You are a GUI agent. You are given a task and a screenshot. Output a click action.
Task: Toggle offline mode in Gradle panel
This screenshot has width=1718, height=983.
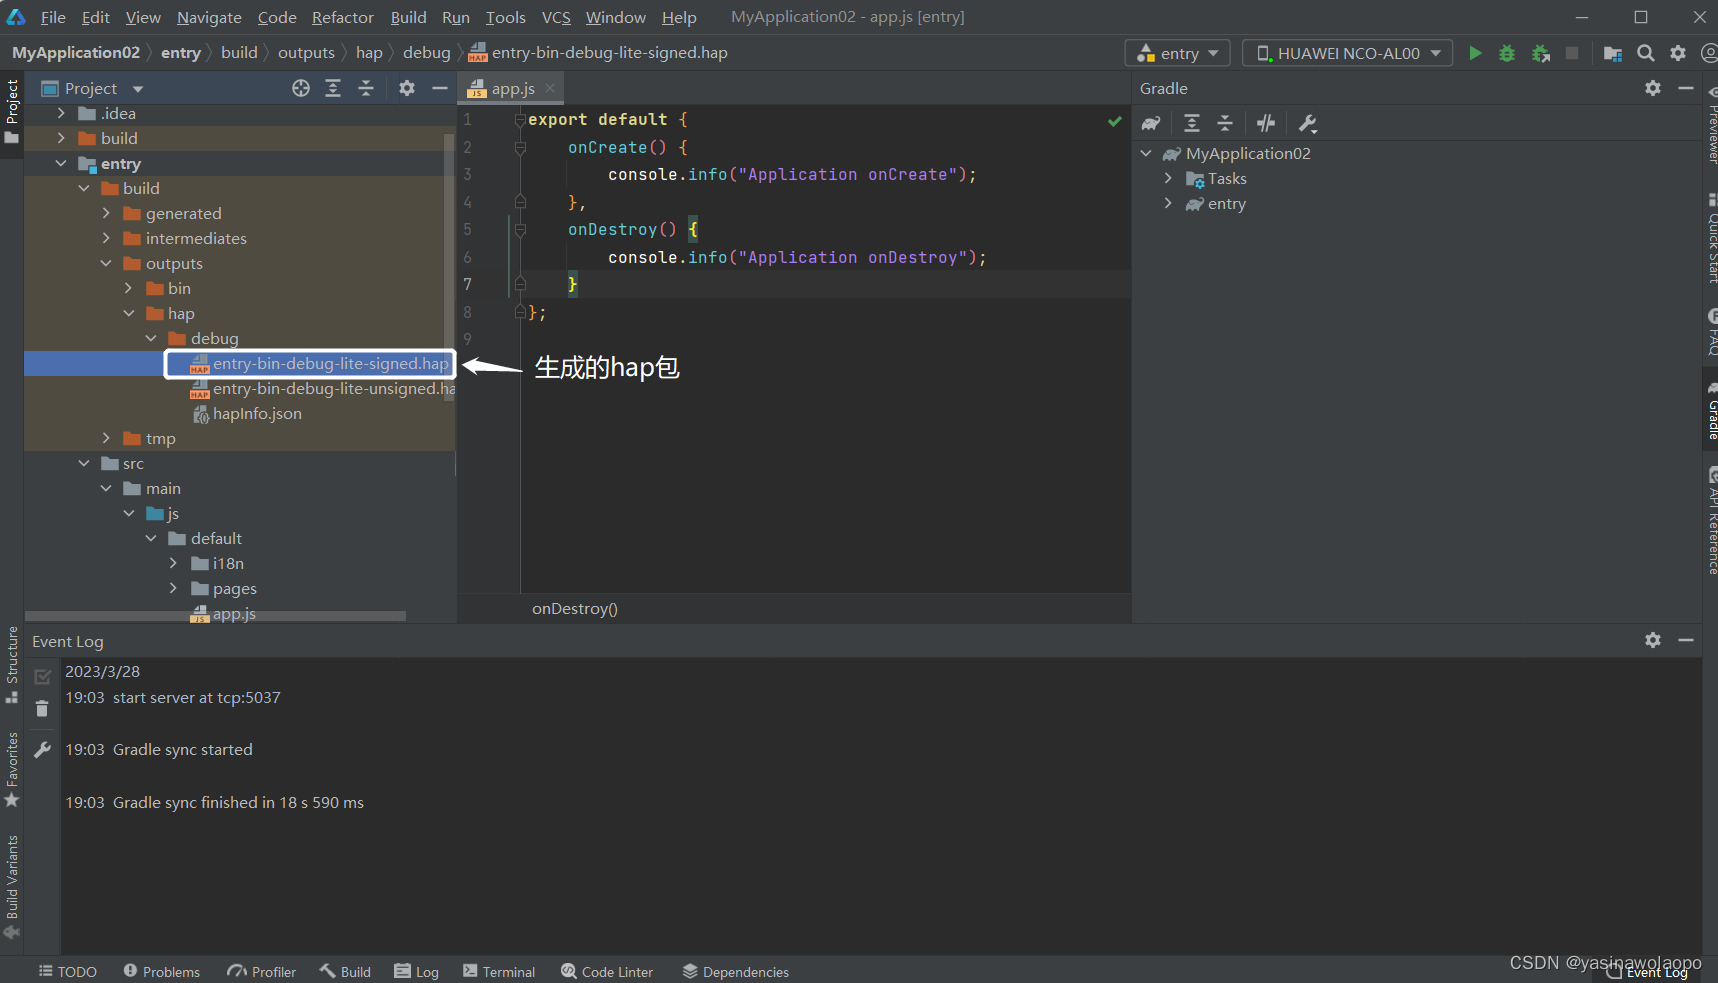point(1266,123)
